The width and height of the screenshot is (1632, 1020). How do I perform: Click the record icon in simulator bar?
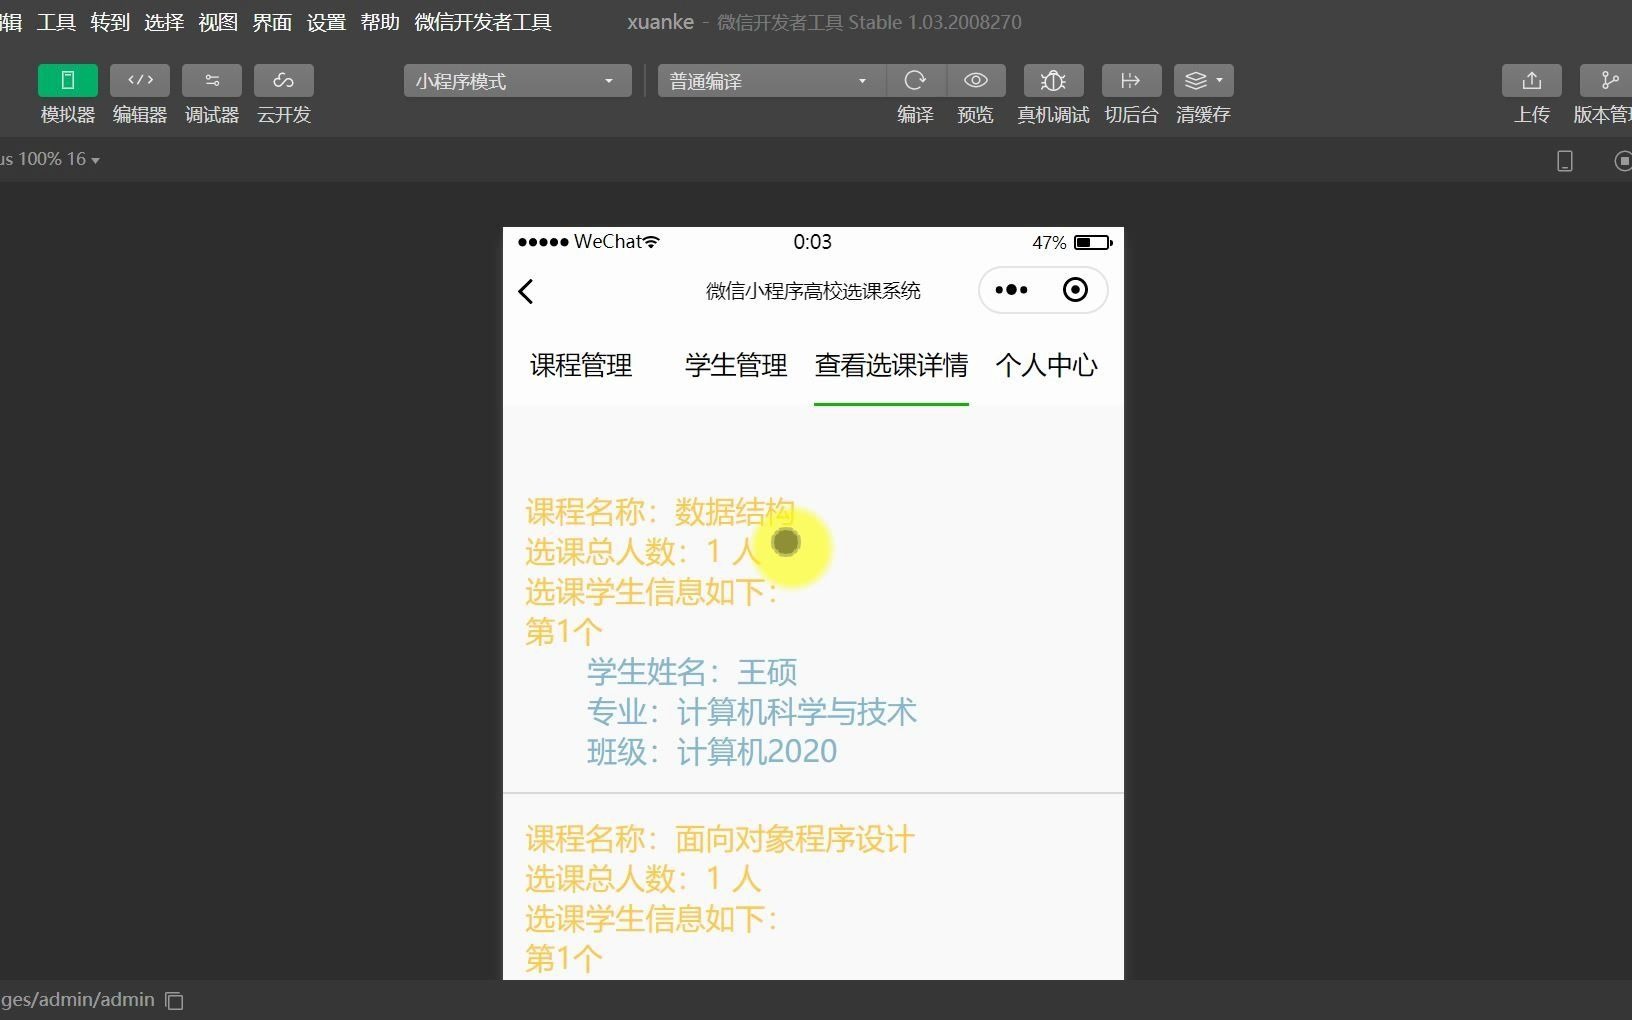click(1622, 160)
